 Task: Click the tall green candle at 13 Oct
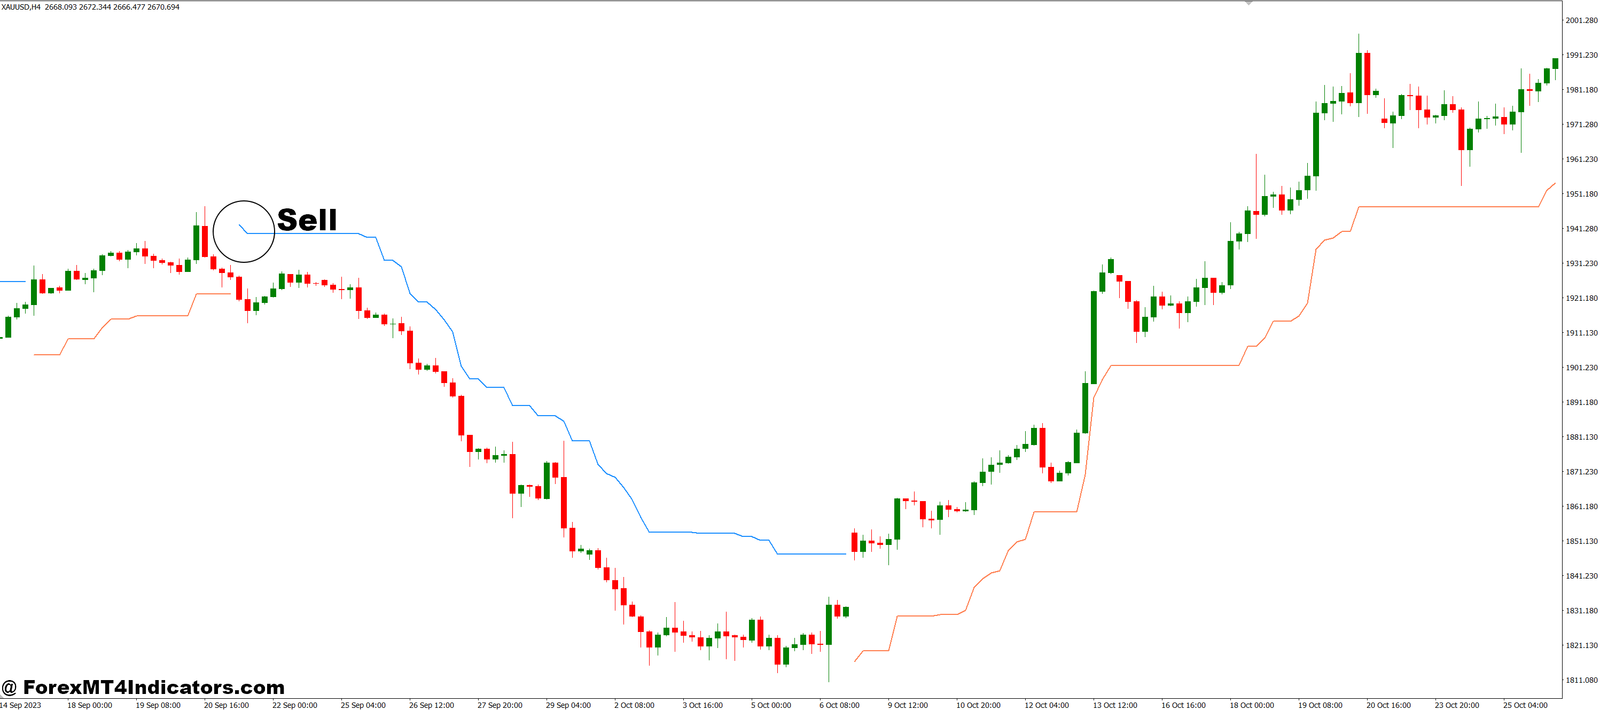1093,337
